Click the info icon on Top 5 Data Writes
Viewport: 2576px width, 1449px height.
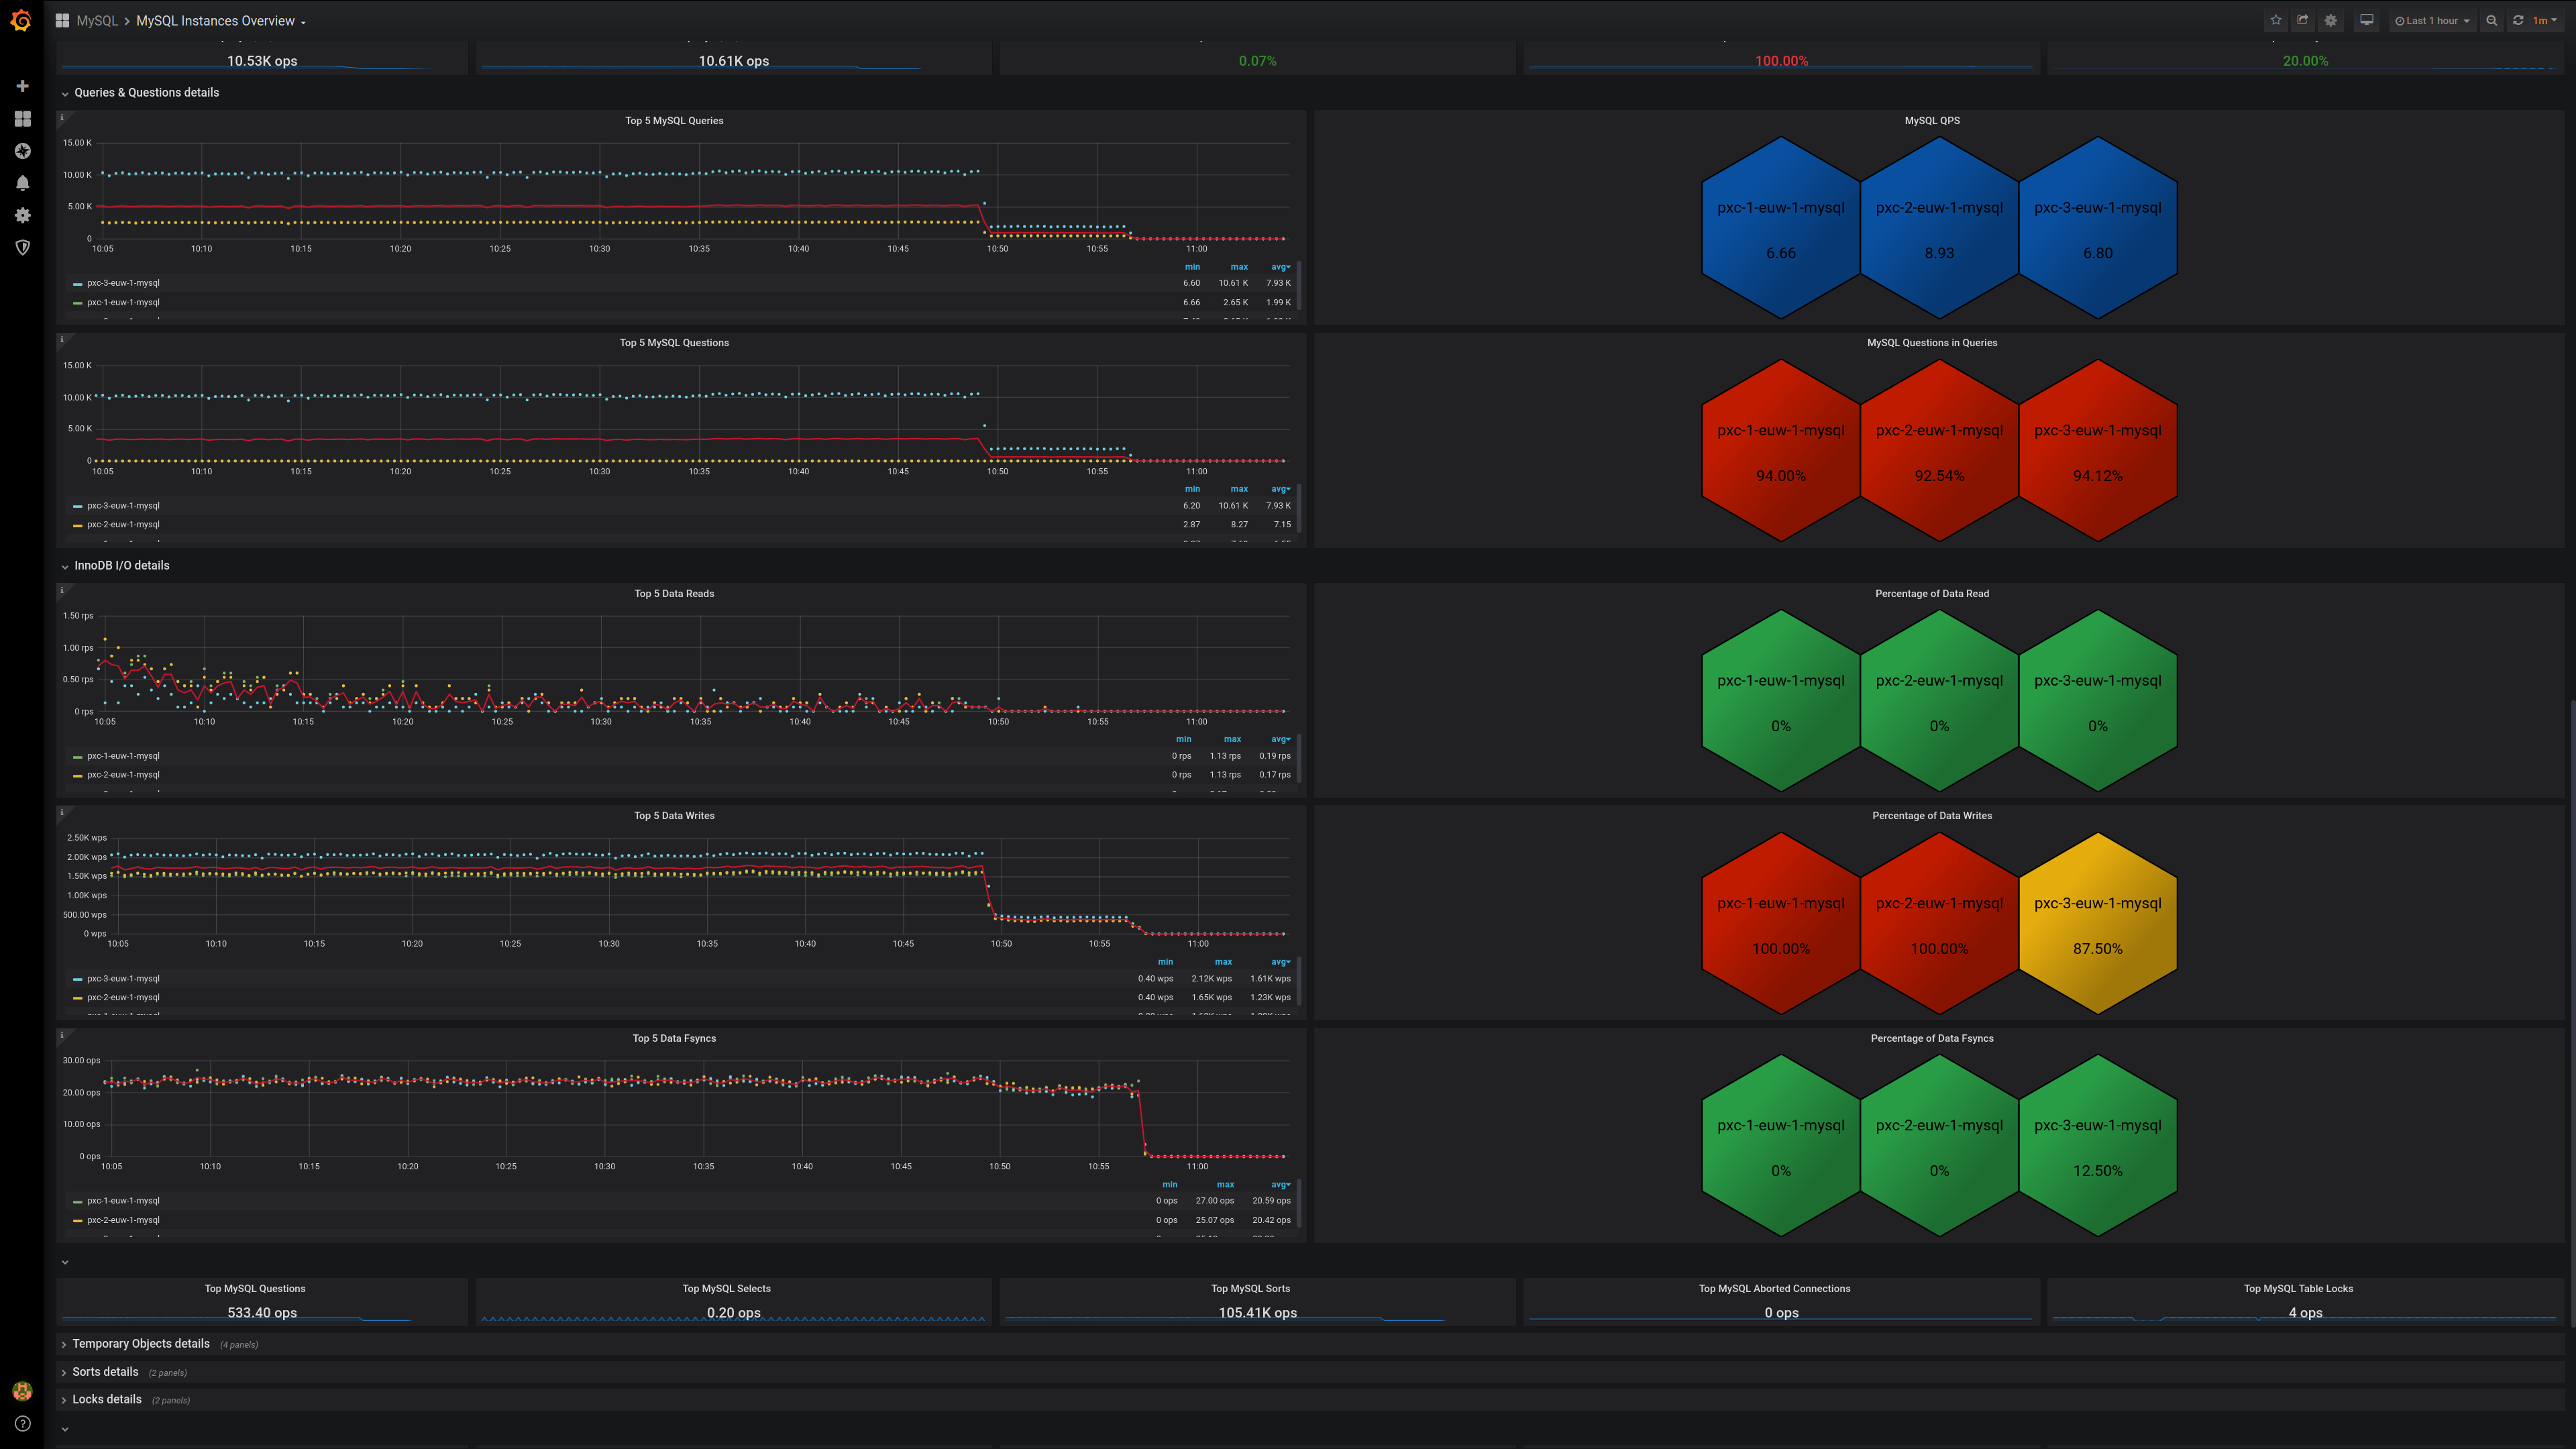click(x=62, y=812)
